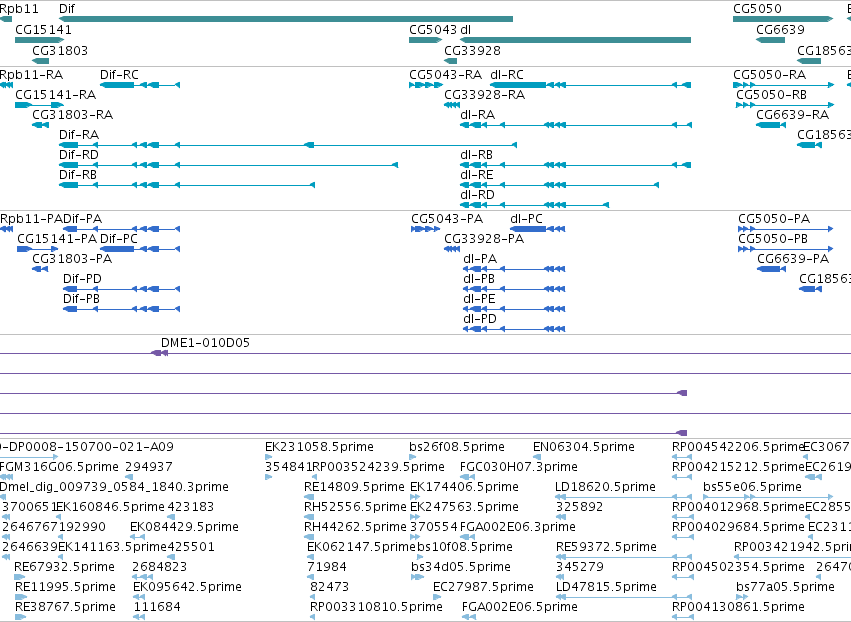Select the RE59372.5prime EST label
This screenshot has height=622, width=851.
pyautogui.click(x=607, y=547)
